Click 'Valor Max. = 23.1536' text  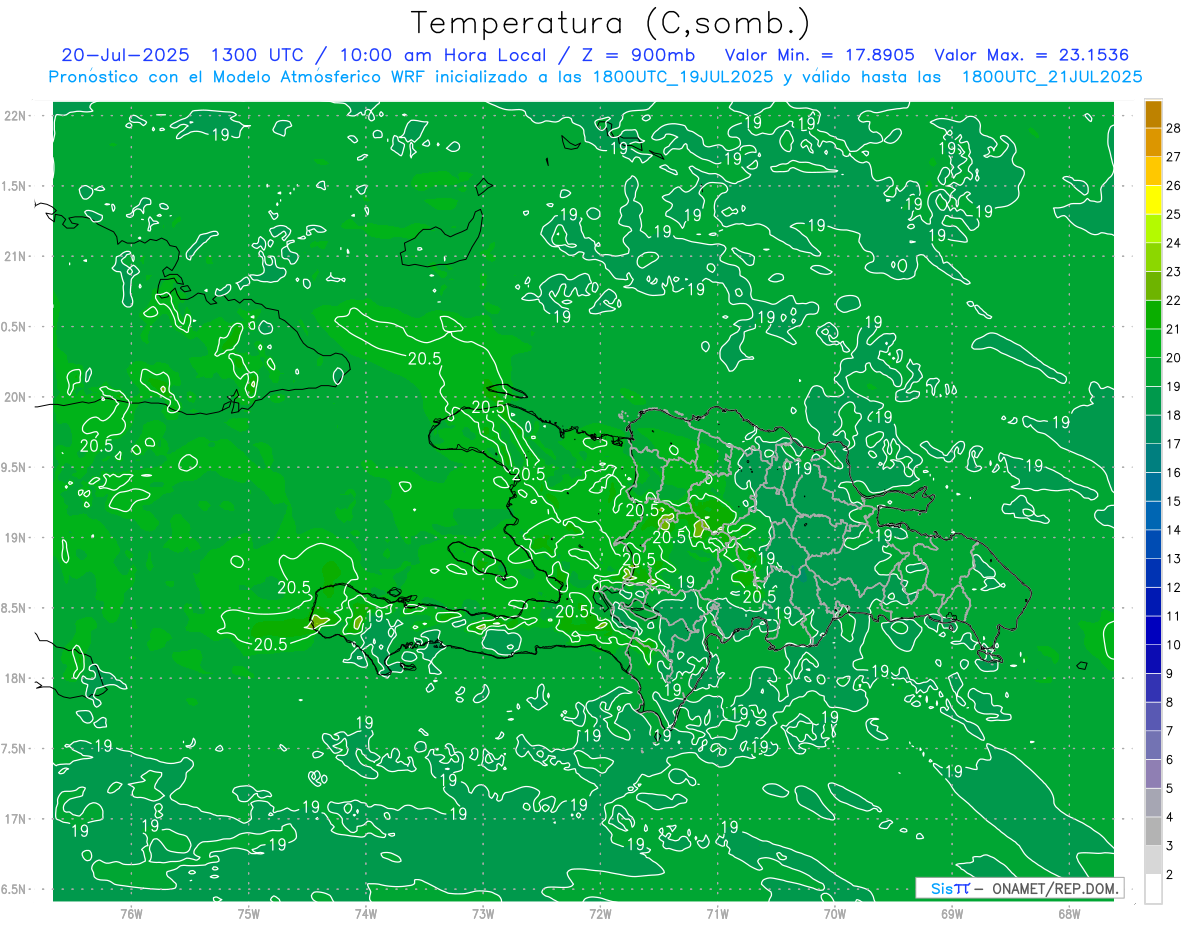(x=1031, y=55)
